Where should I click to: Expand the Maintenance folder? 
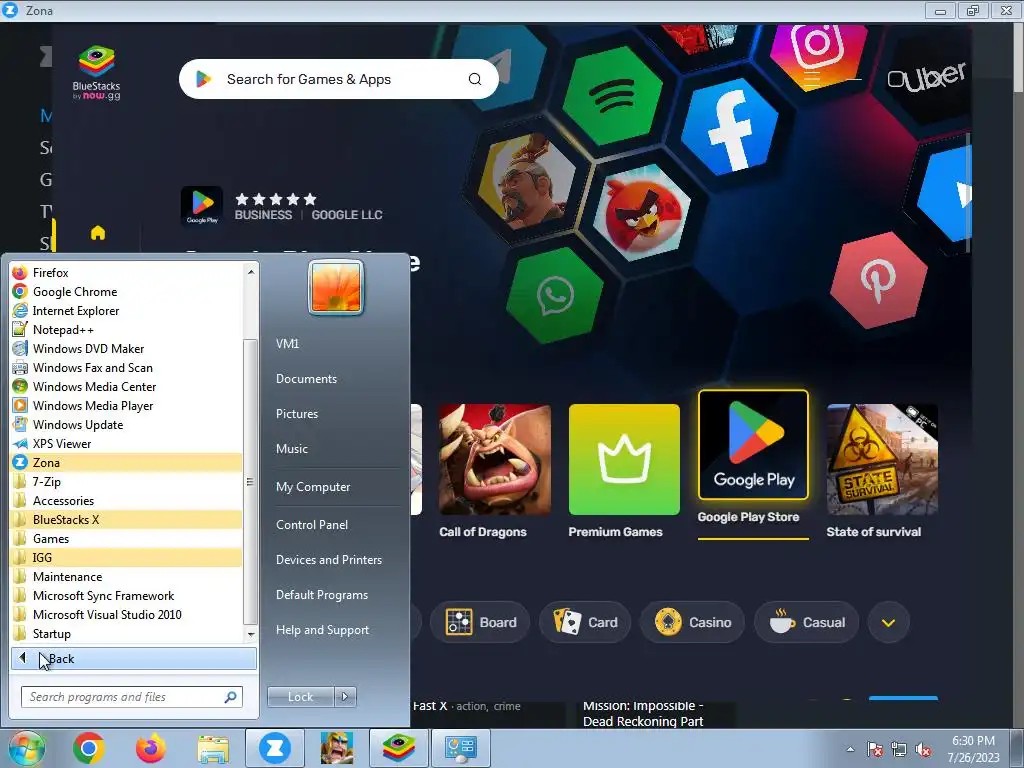click(x=126, y=577)
